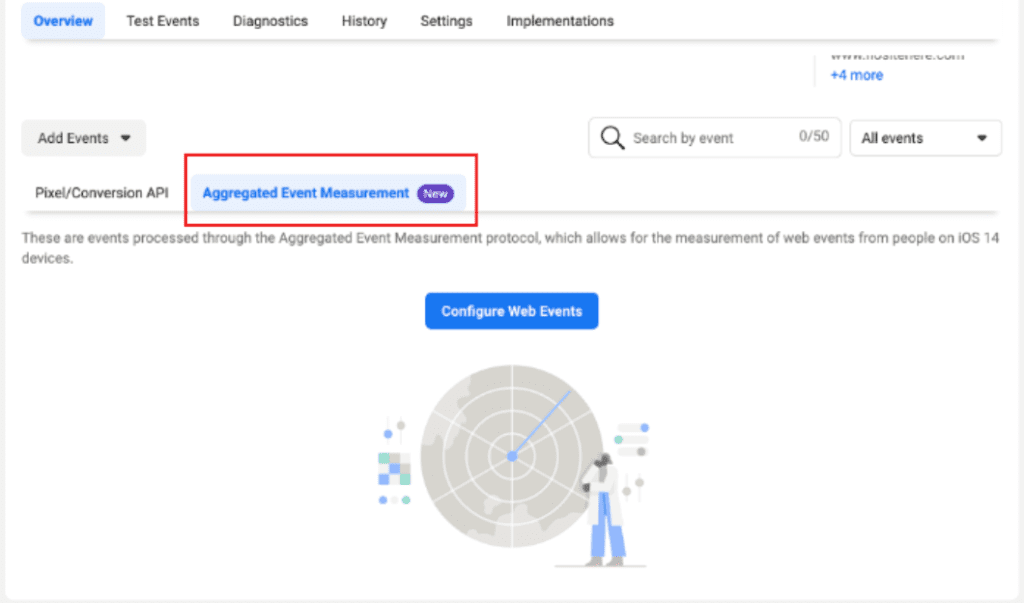Image resolution: width=1024 pixels, height=603 pixels.
Task: Expand the +4 more websites link
Action: click(856, 74)
